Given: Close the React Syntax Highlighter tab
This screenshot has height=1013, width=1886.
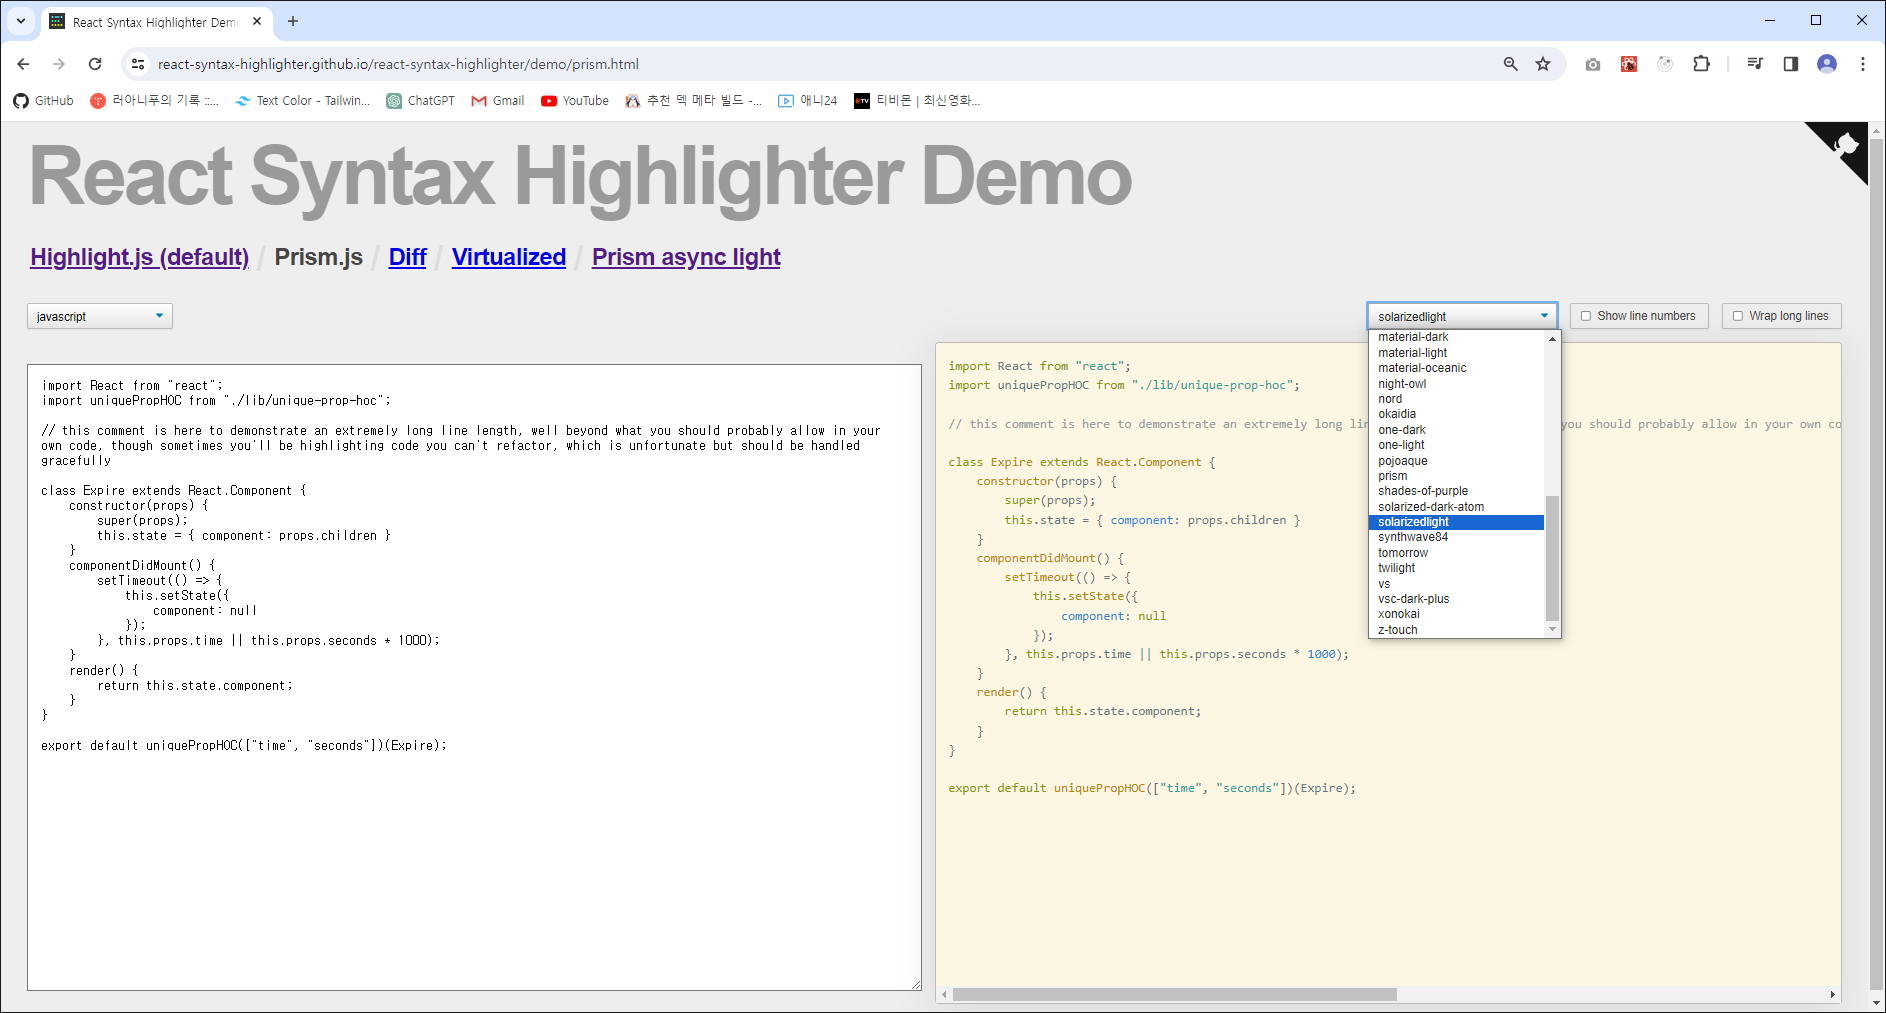Looking at the screenshot, I should tap(257, 21).
